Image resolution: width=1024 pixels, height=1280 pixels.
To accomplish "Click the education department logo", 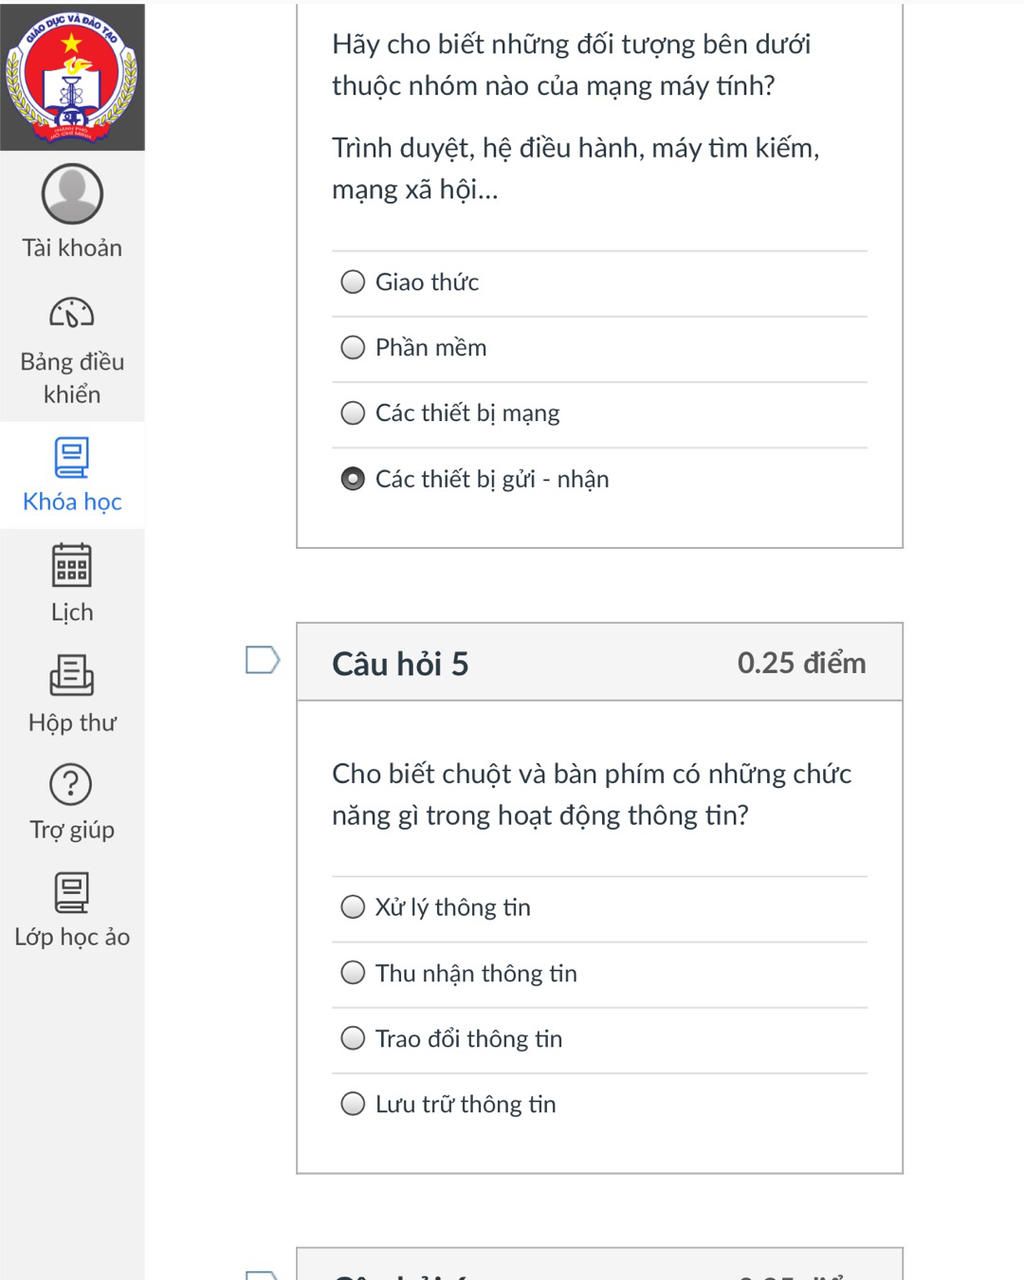I will pyautogui.click(x=72, y=78).
